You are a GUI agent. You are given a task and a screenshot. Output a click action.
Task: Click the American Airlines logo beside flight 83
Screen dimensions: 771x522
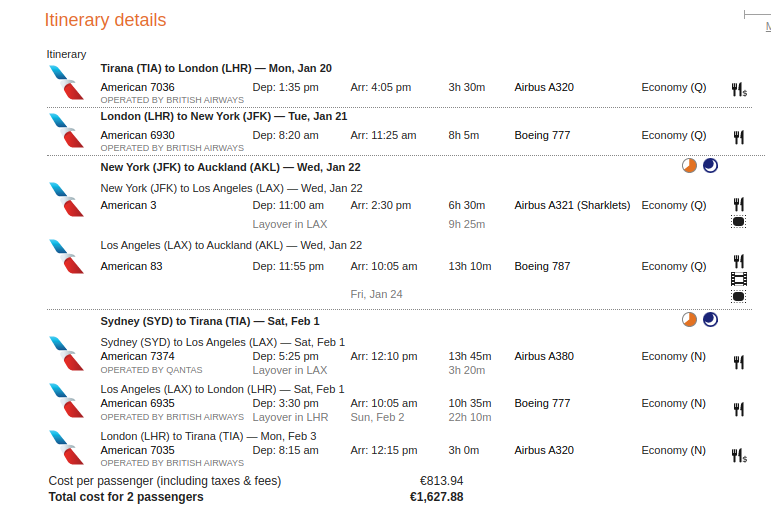66,256
